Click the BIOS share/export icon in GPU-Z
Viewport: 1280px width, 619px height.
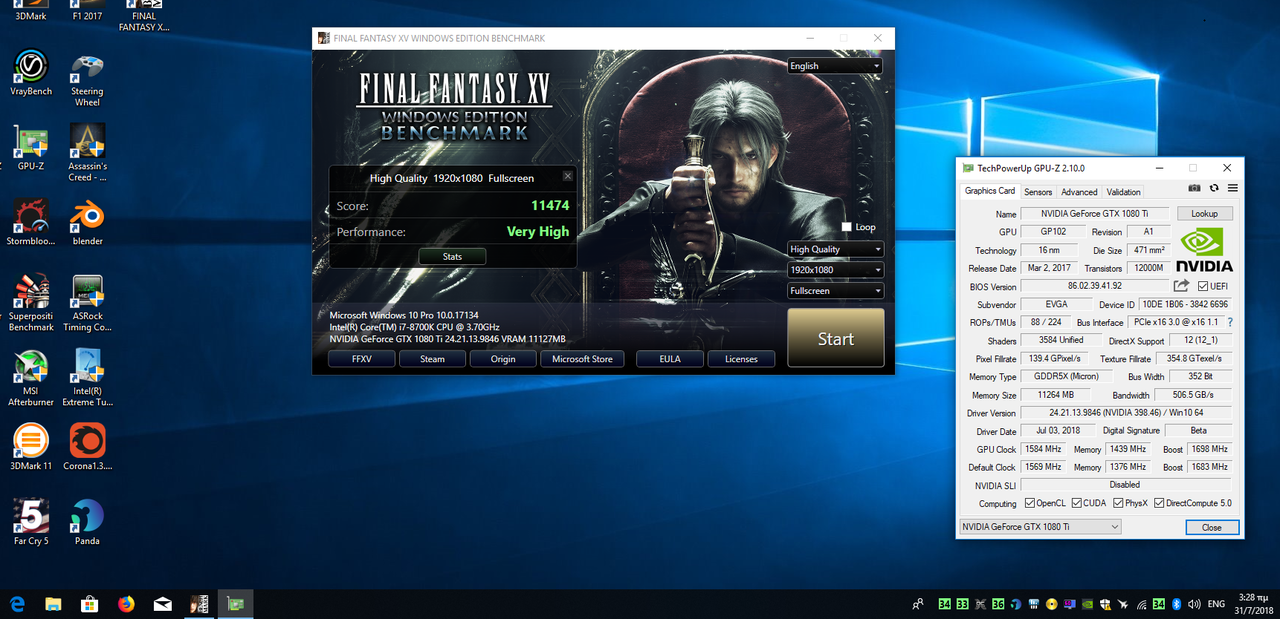click(x=1181, y=286)
